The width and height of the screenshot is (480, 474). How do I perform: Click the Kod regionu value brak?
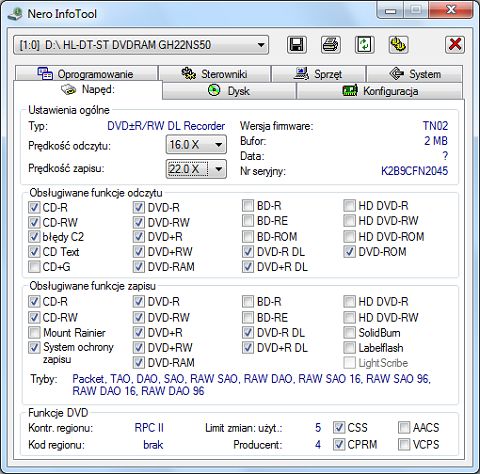click(153, 445)
